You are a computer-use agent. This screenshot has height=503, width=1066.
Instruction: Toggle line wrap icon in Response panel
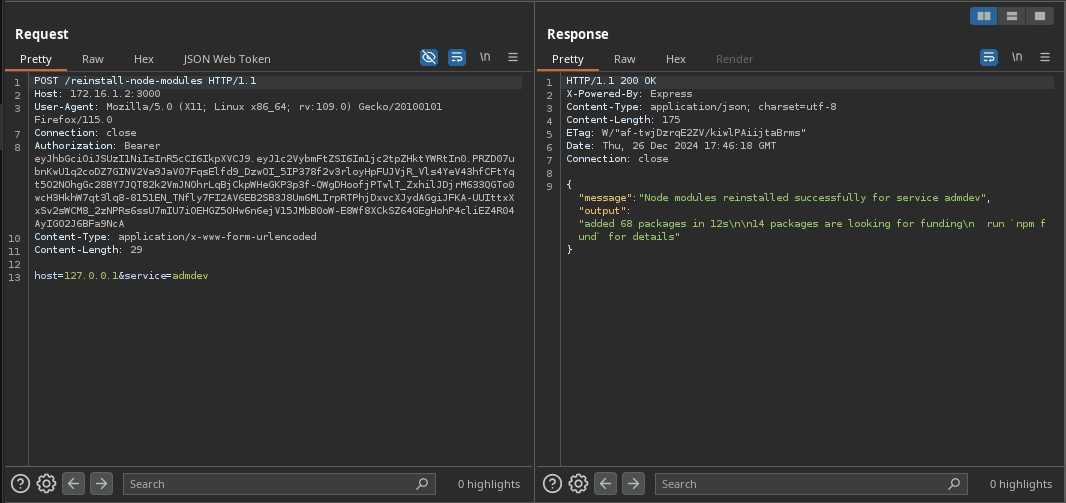(x=989, y=58)
